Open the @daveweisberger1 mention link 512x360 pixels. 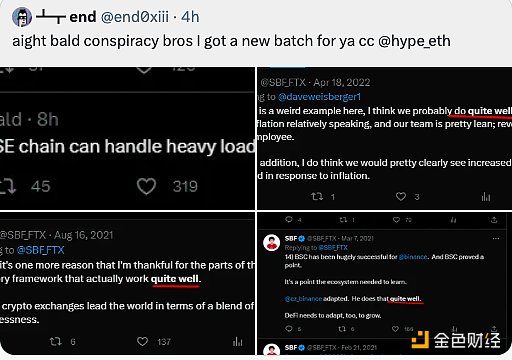pos(319,97)
